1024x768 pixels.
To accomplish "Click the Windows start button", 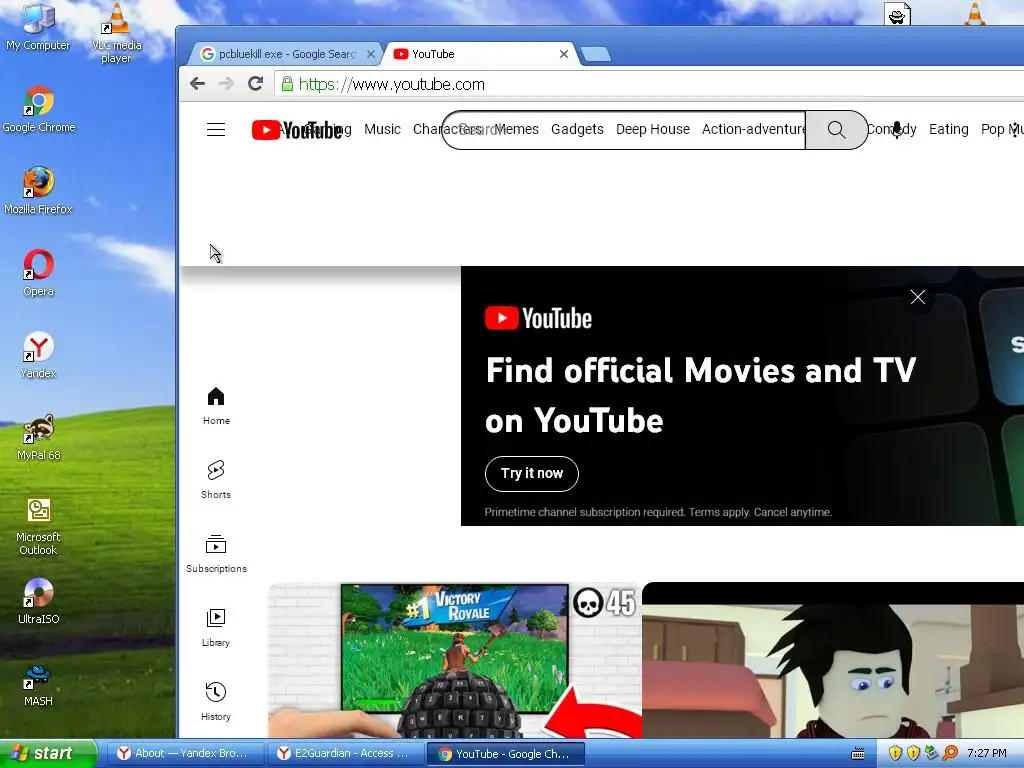I will (x=48, y=754).
